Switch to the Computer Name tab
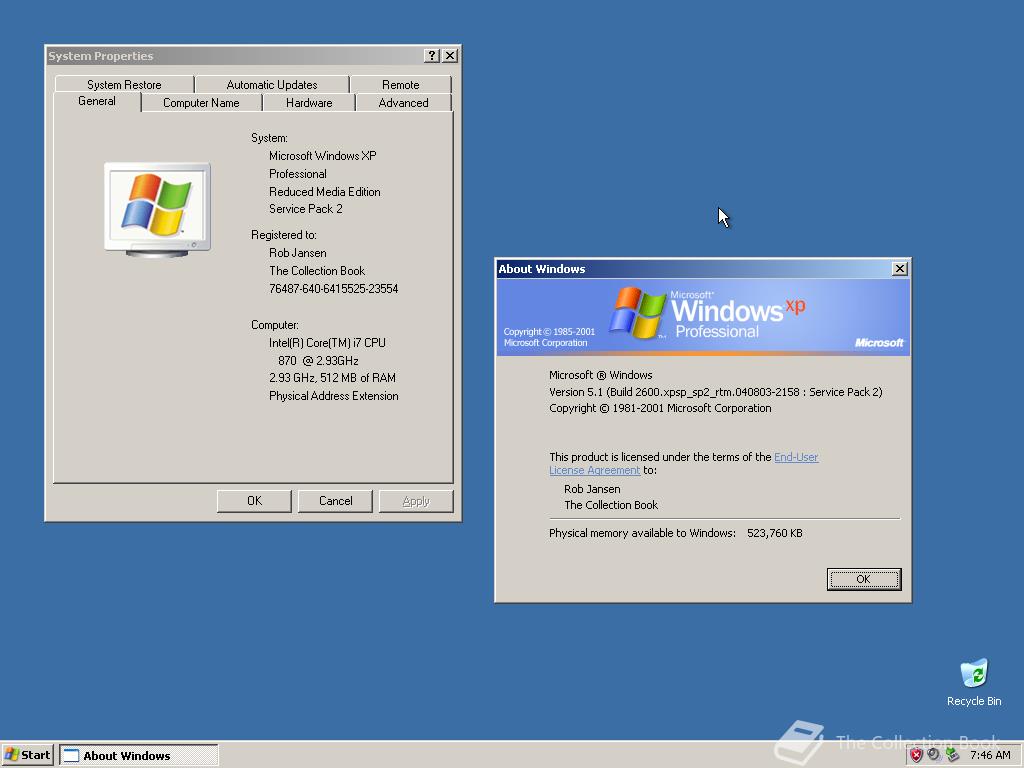The width and height of the screenshot is (1024, 768). point(201,103)
